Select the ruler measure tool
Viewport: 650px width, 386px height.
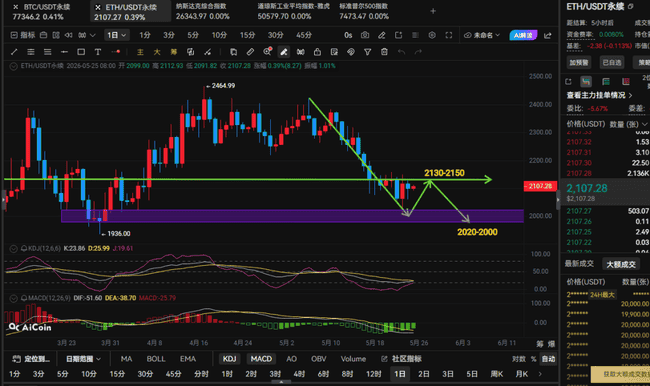click(250, 52)
